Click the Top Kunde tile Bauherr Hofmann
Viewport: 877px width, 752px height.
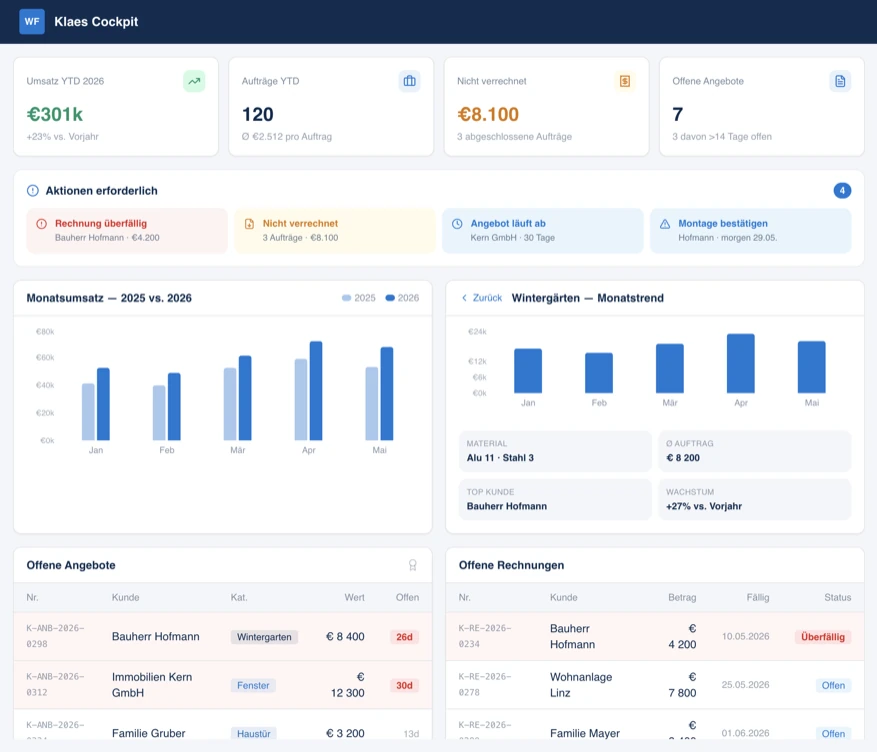pos(555,500)
